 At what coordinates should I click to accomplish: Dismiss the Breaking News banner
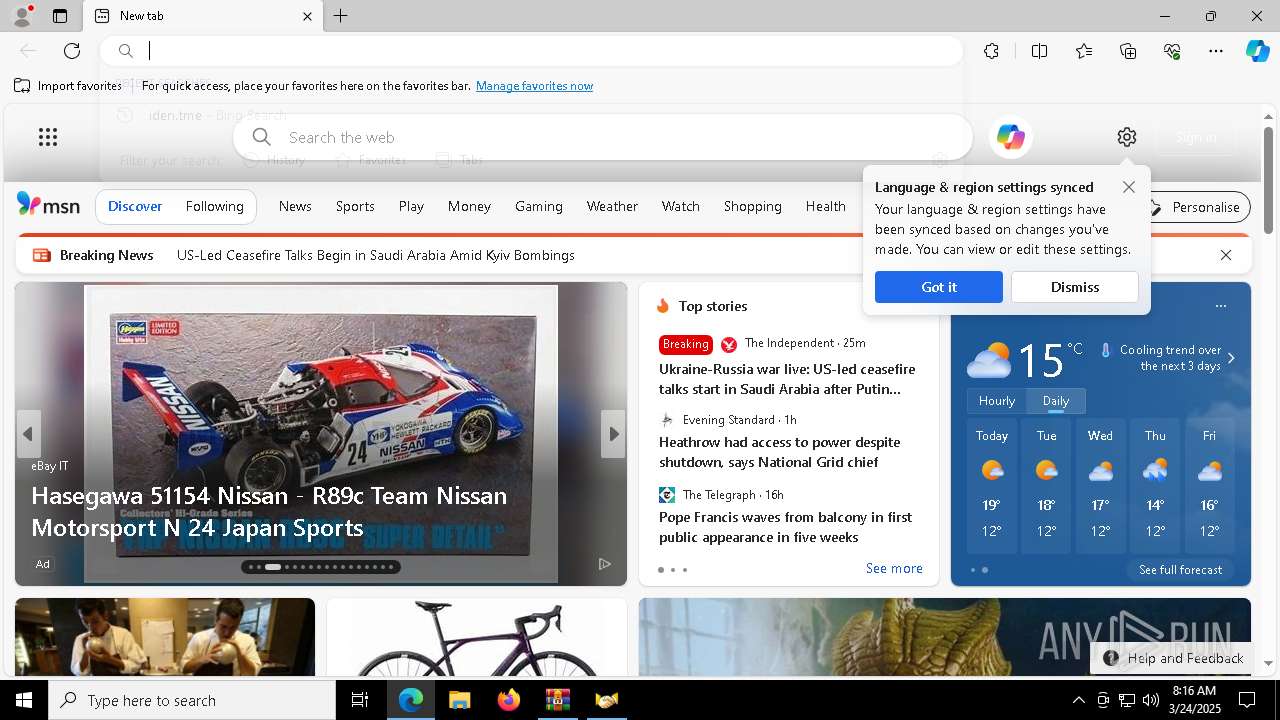pyautogui.click(x=1226, y=255)
